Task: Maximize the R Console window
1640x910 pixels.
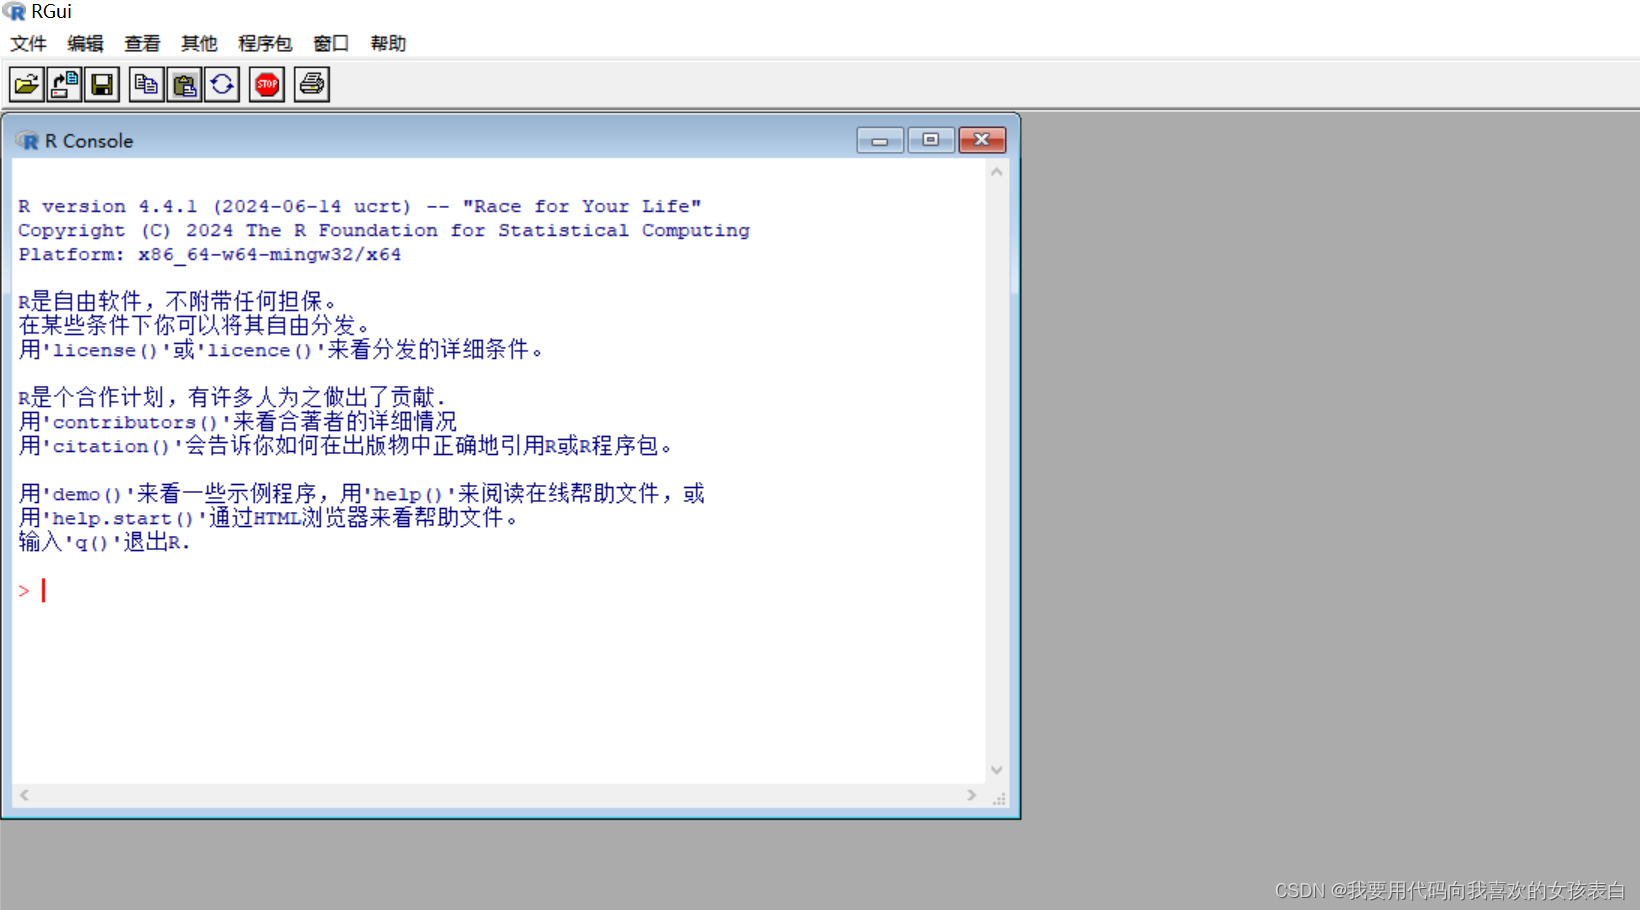Action: [x=931, y=140]
